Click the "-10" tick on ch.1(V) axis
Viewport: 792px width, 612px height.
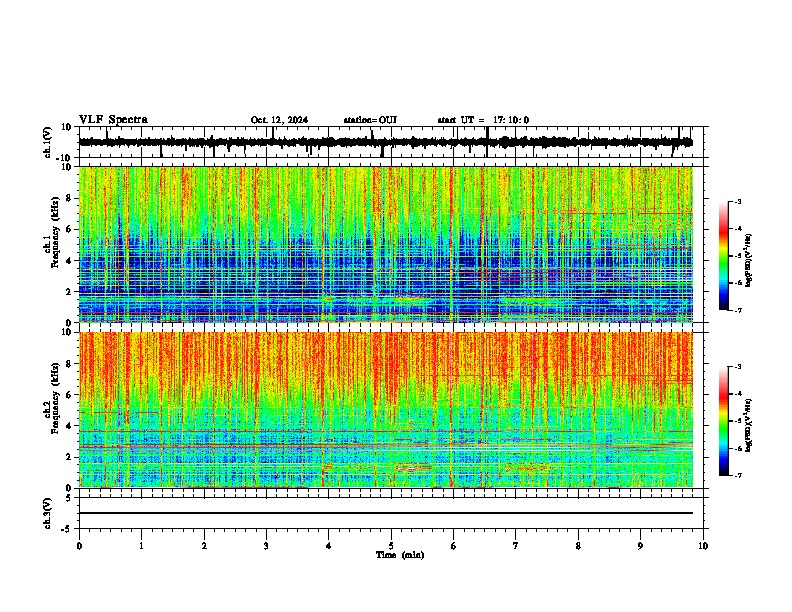click(x=65, y=158)
